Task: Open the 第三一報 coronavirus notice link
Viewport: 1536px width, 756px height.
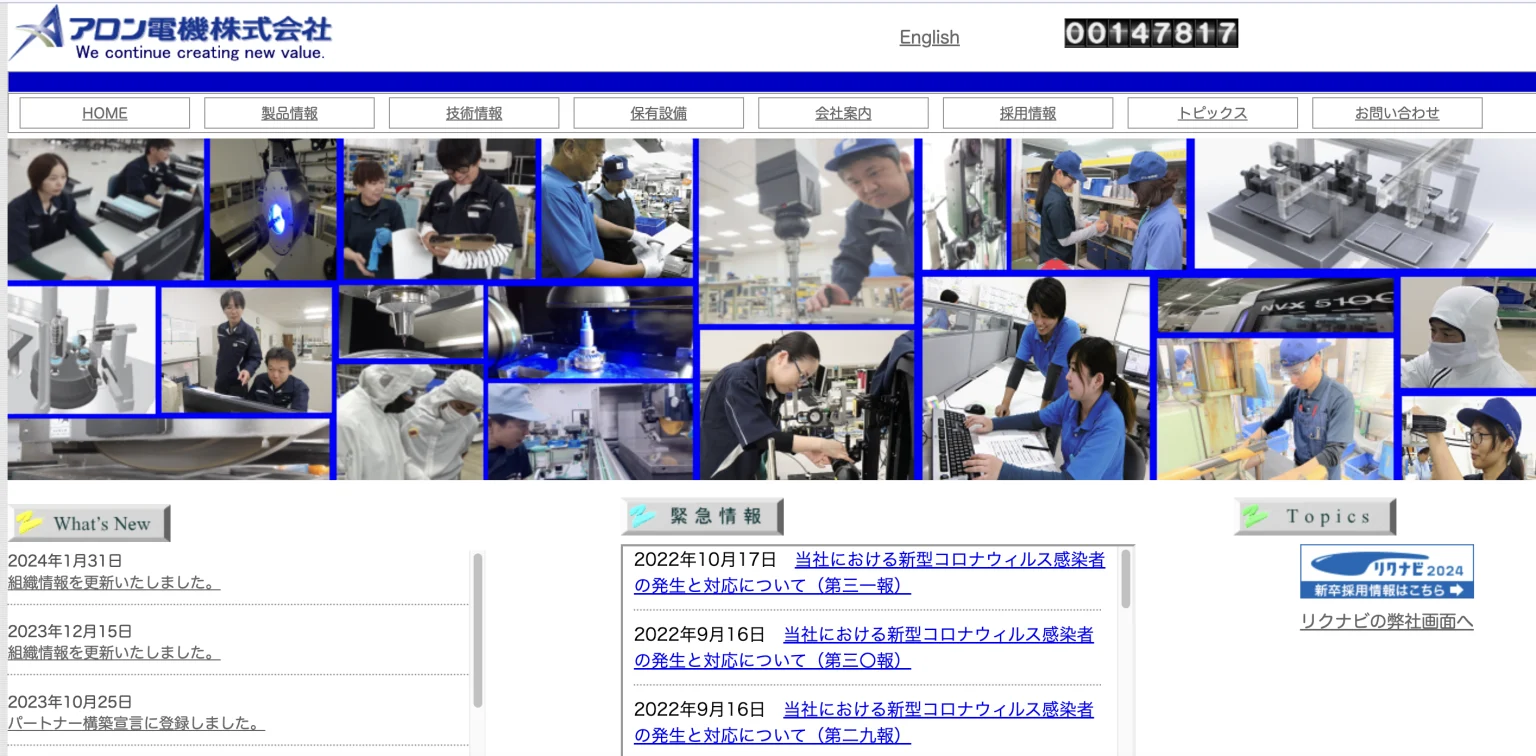Action: point(869,572)
